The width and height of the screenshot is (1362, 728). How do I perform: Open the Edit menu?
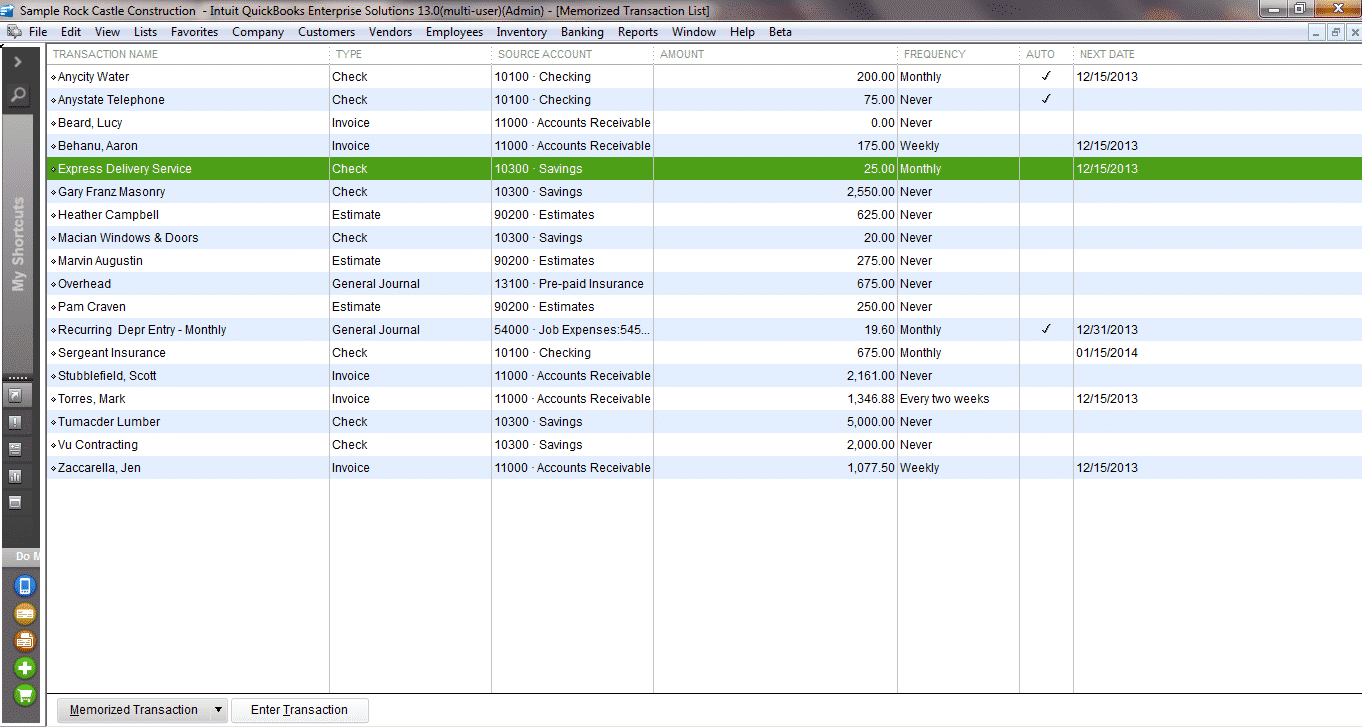point(71,32)
